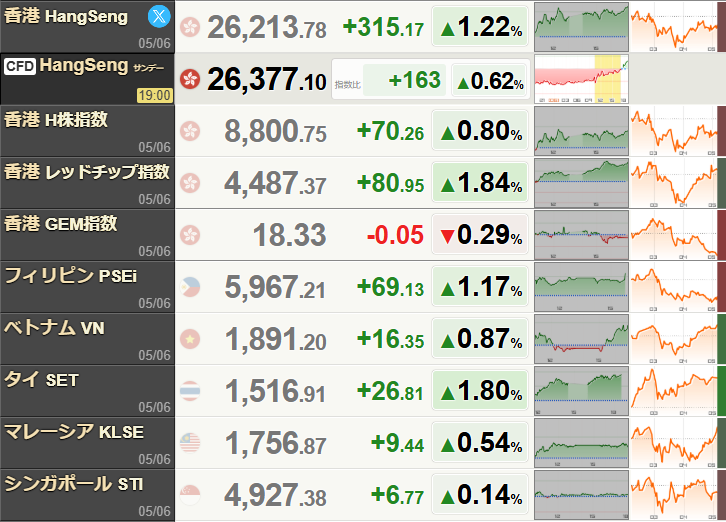Click the red change value -0.05

pos(395,235)
